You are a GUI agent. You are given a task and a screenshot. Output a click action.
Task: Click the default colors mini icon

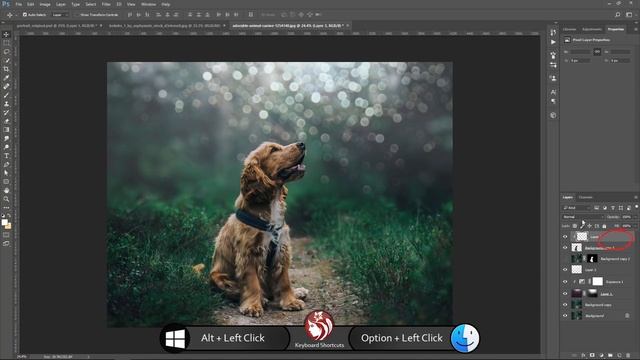tap(3, 215)
